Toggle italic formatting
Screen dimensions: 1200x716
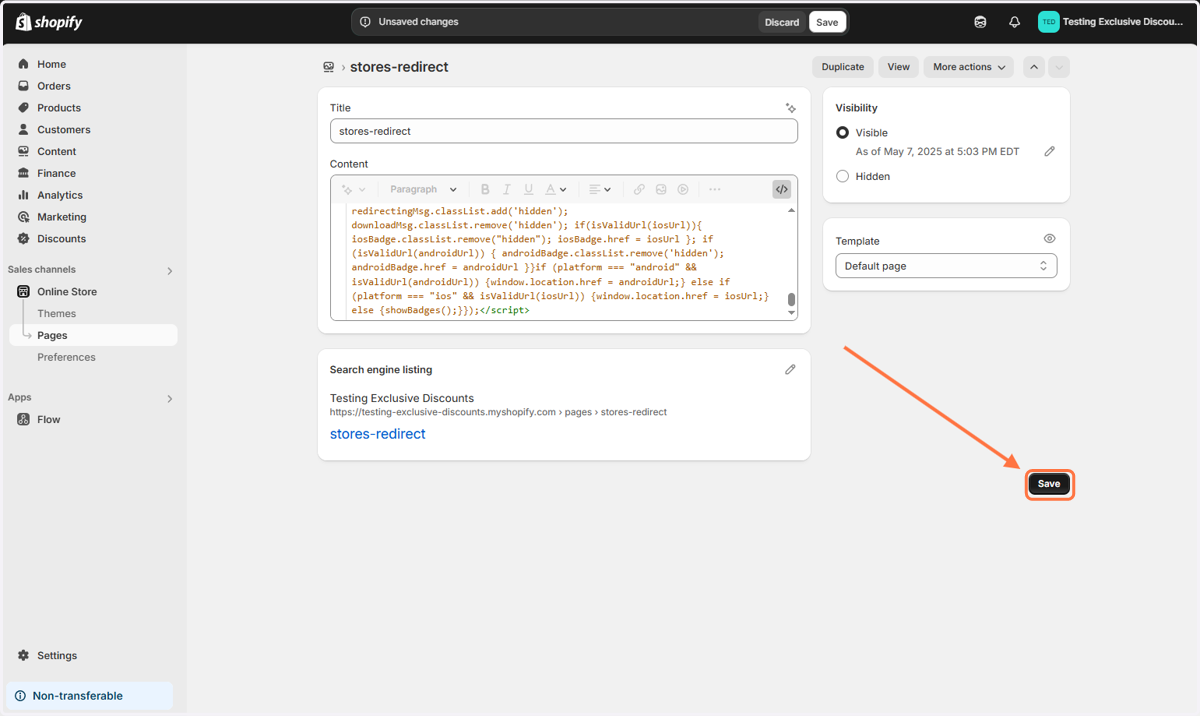507,189
